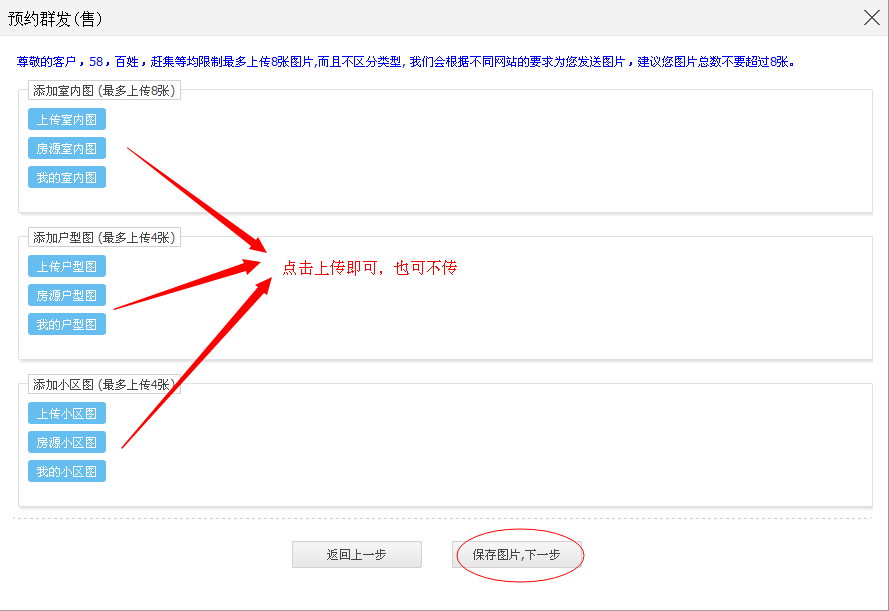Click the 添加小区图 (最多上传4张) group label
Viewport: 889px width, 611px height.
(104, 385)
